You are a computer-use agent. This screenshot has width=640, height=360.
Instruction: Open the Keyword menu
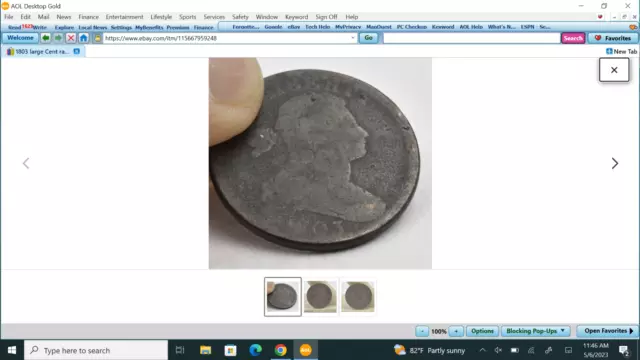point(296,17)
